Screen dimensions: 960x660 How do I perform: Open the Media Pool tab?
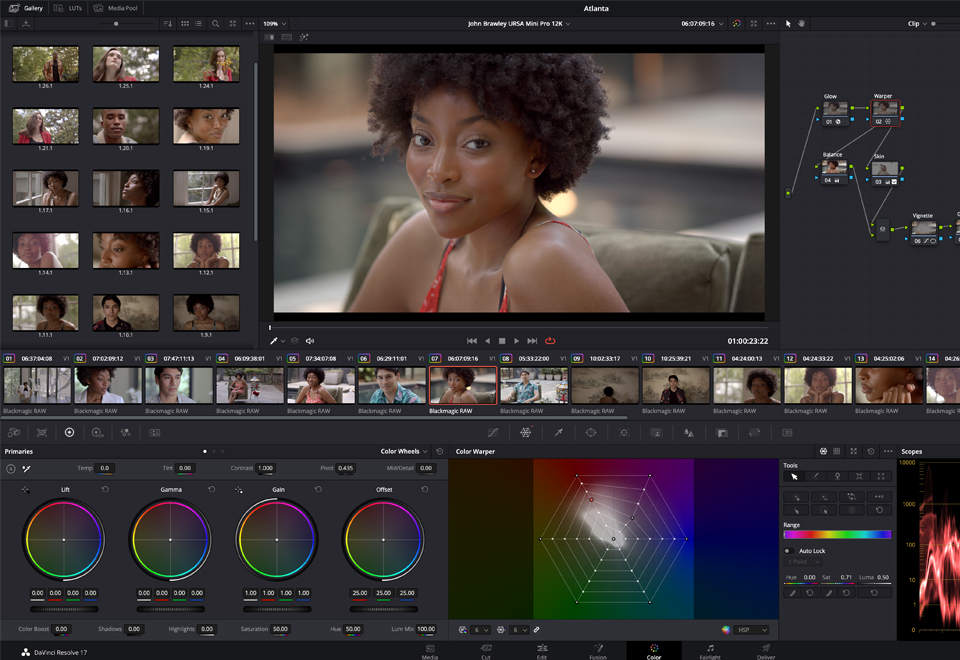point(116,8)
